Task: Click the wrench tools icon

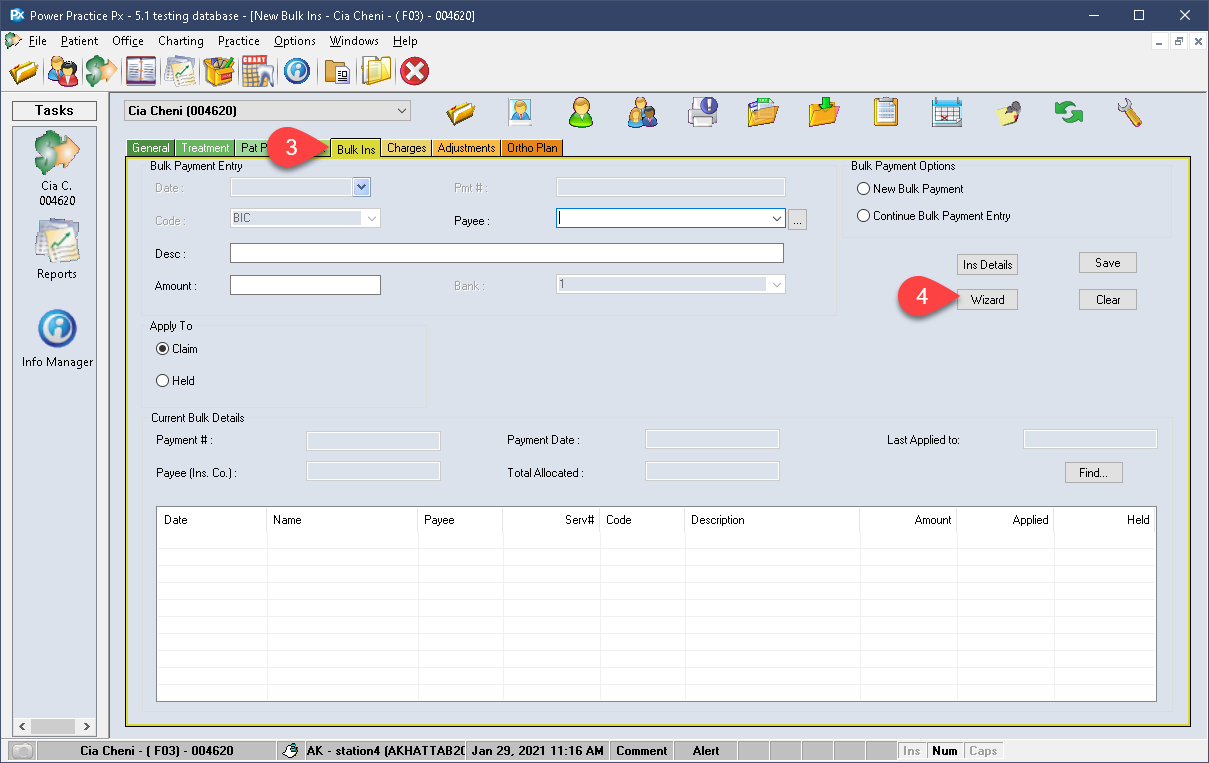Action: click(x=1129, y=112)
